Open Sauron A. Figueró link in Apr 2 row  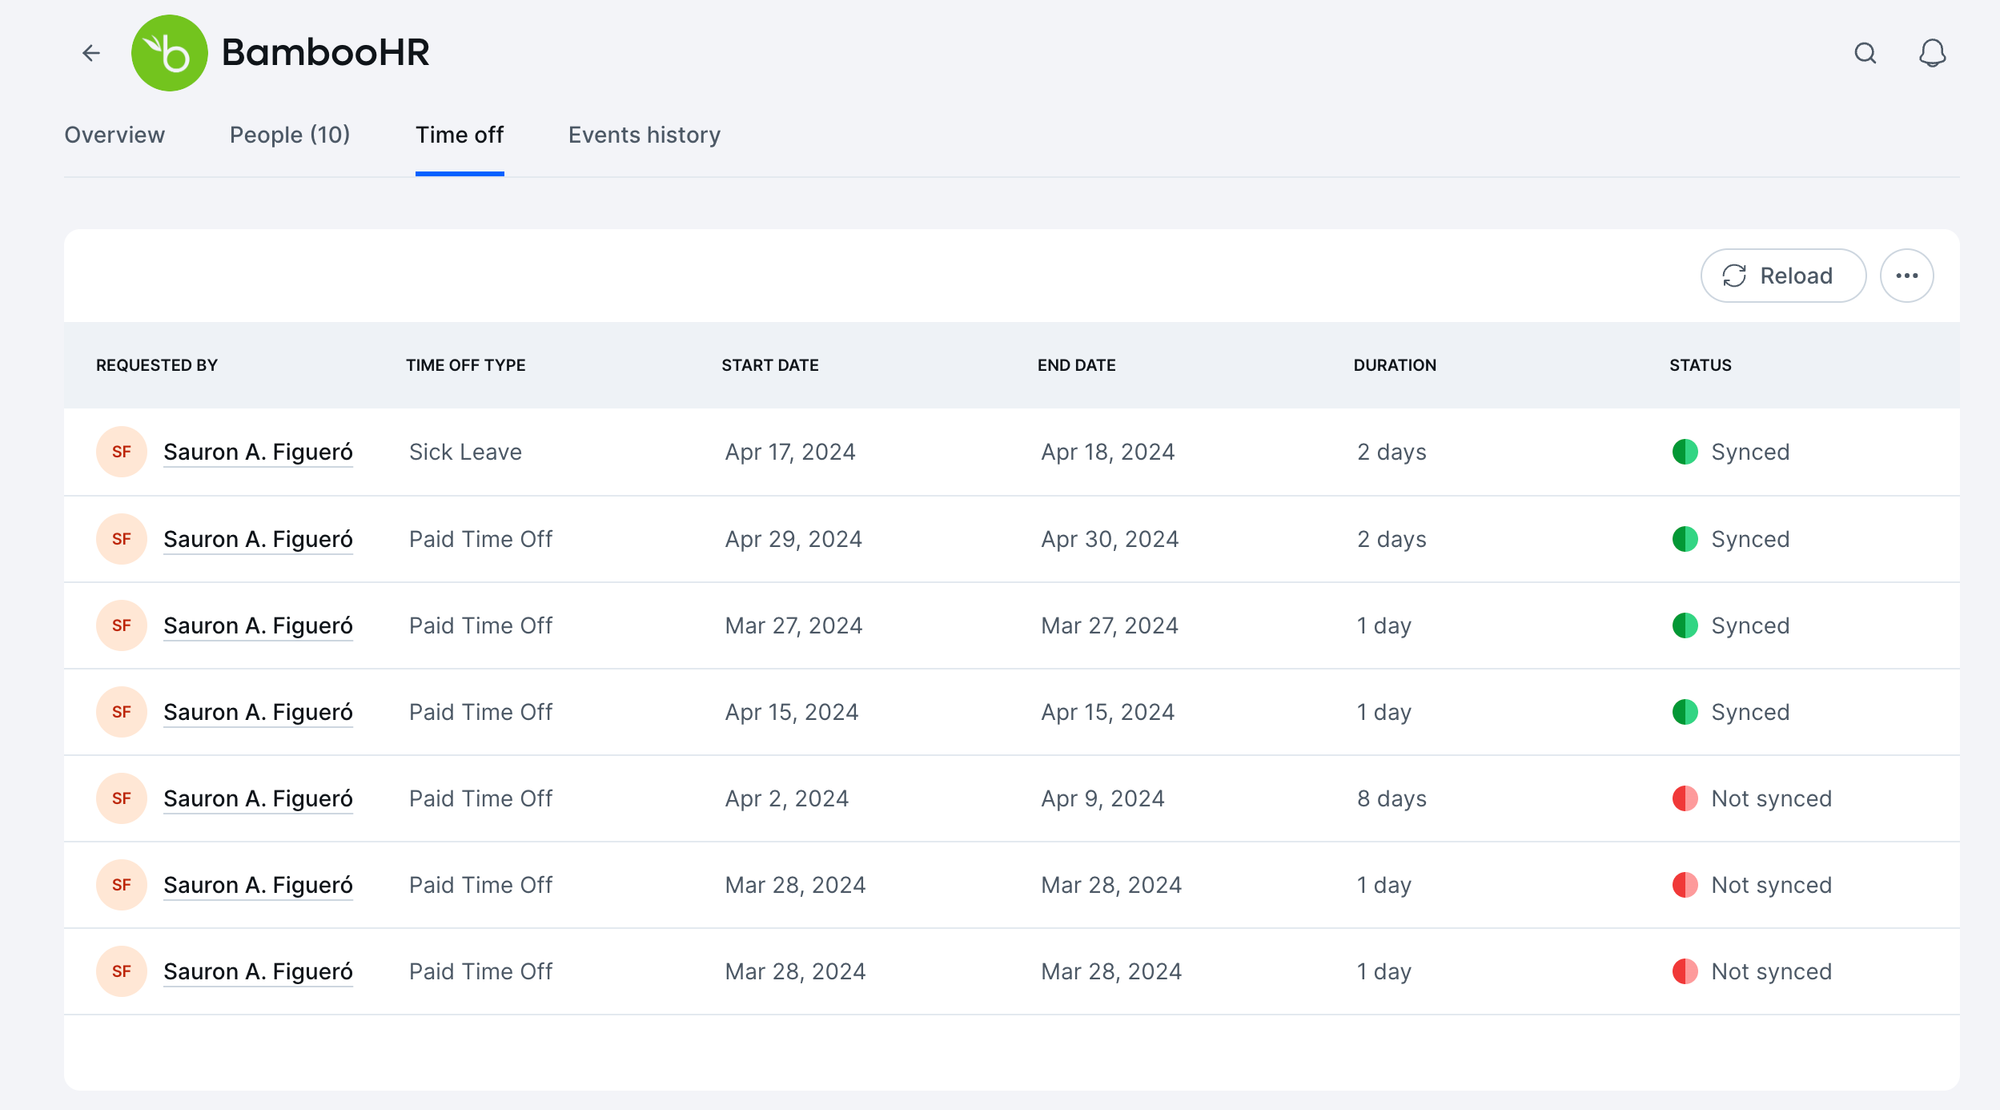click(x=258, y=799)
